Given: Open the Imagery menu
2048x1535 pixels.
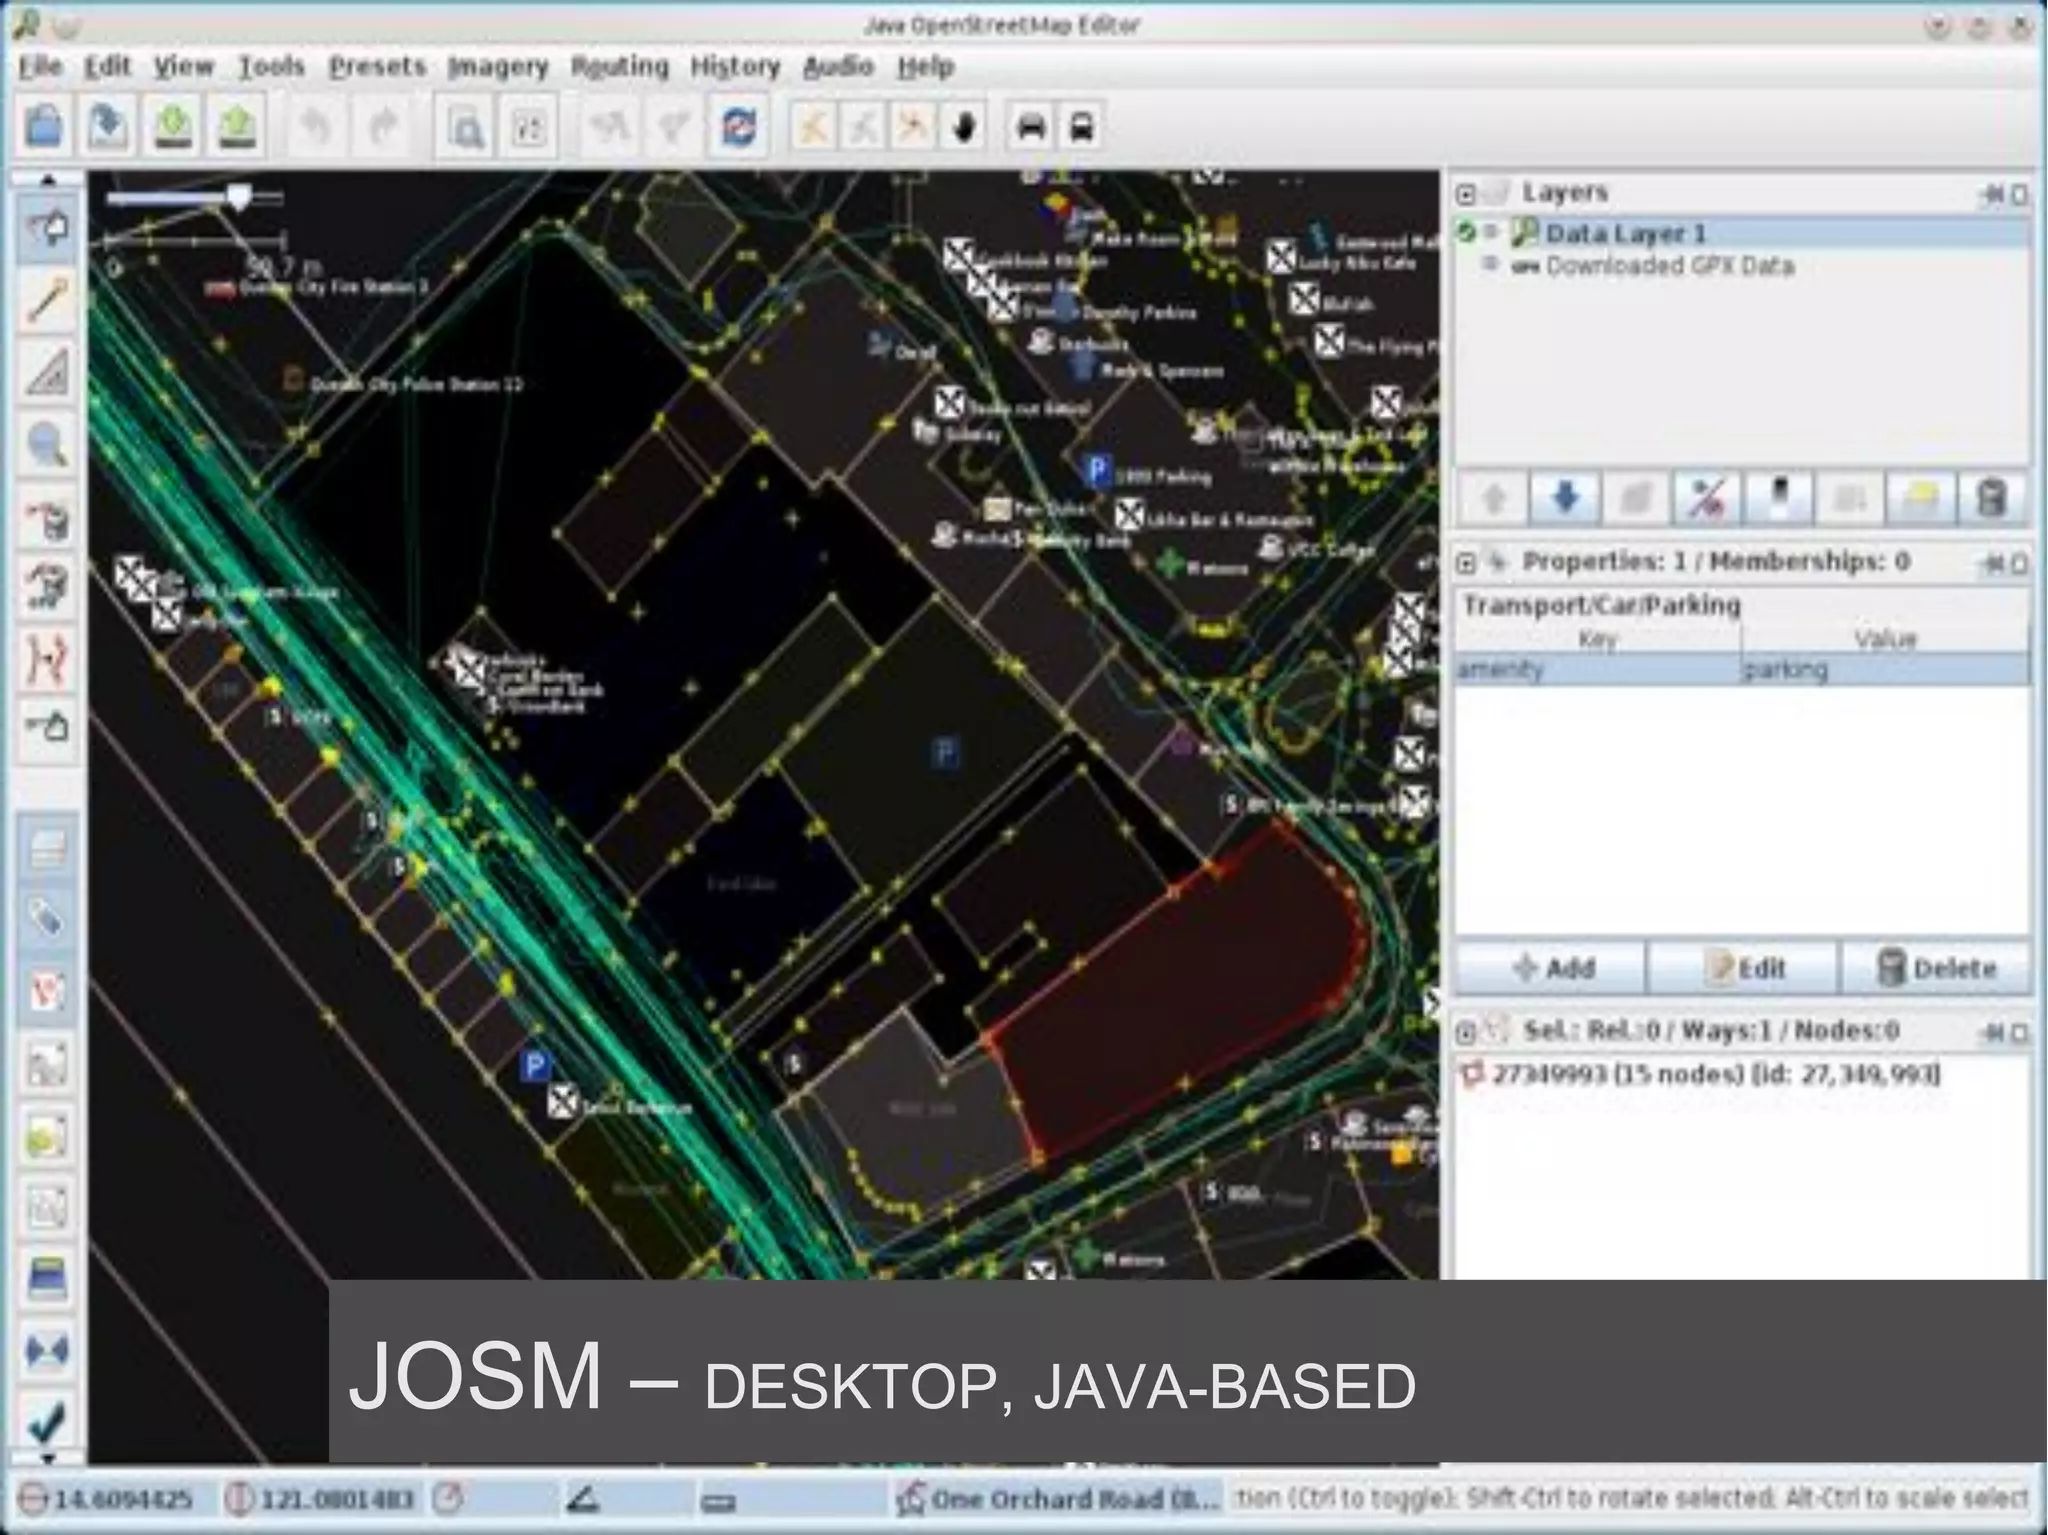Looking at the screenshot, I should coord(497,67).
